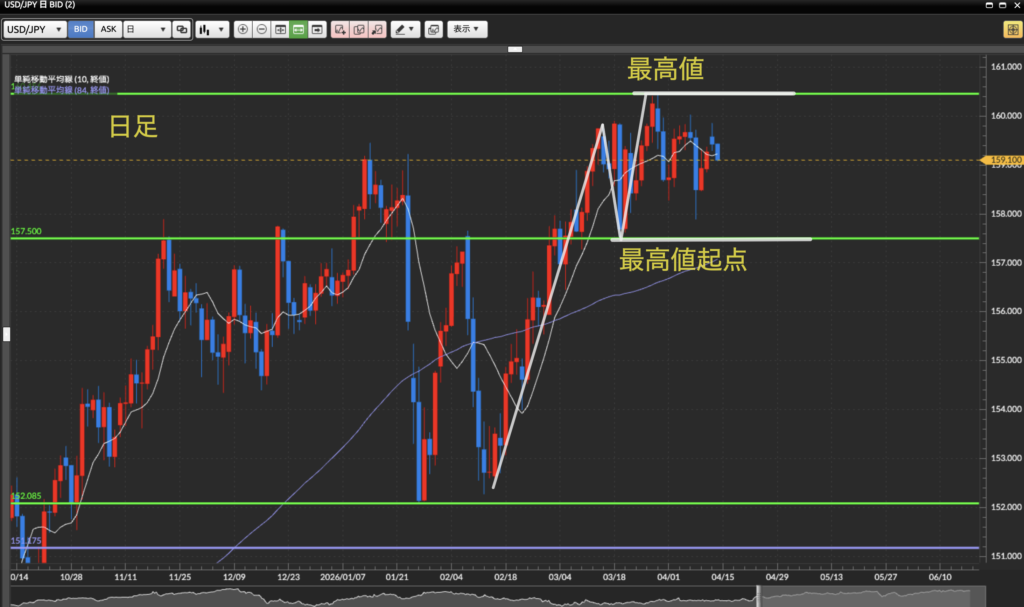Click the scroll-to-latest arrow icon
The image size is (1024, 607).
(x=317, y=29)
